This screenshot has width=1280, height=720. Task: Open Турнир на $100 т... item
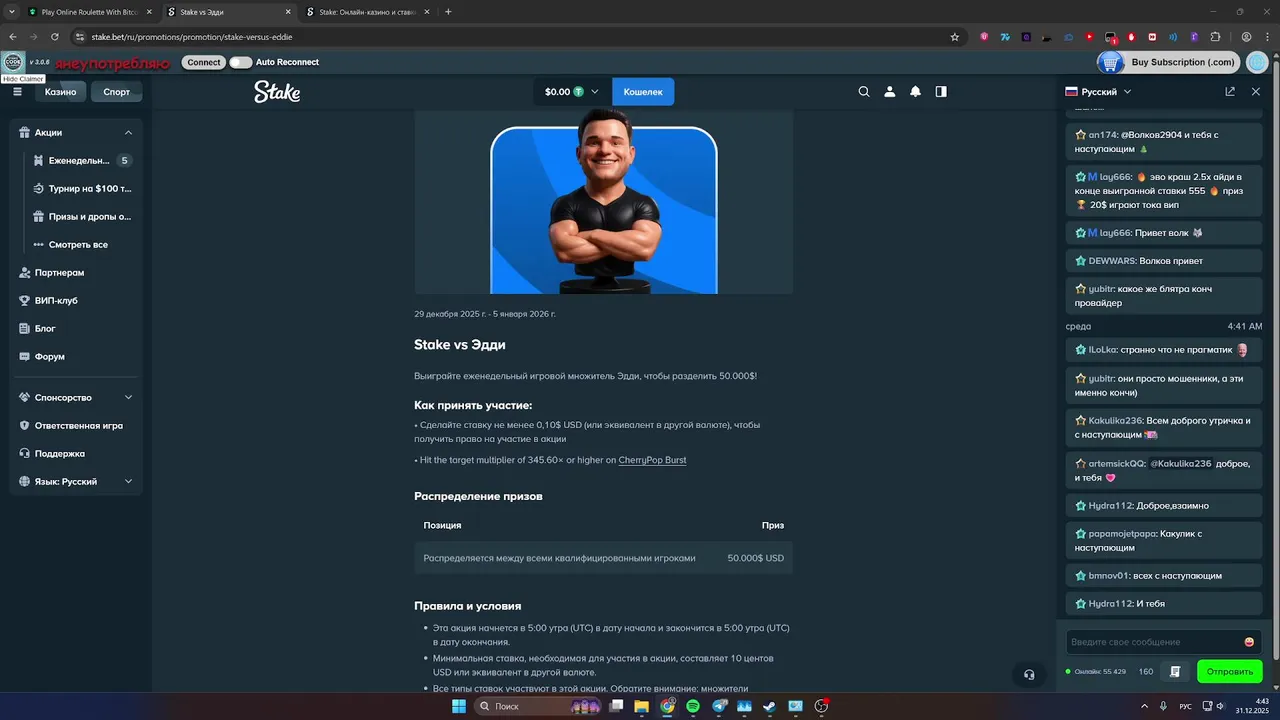click(82, 188)
